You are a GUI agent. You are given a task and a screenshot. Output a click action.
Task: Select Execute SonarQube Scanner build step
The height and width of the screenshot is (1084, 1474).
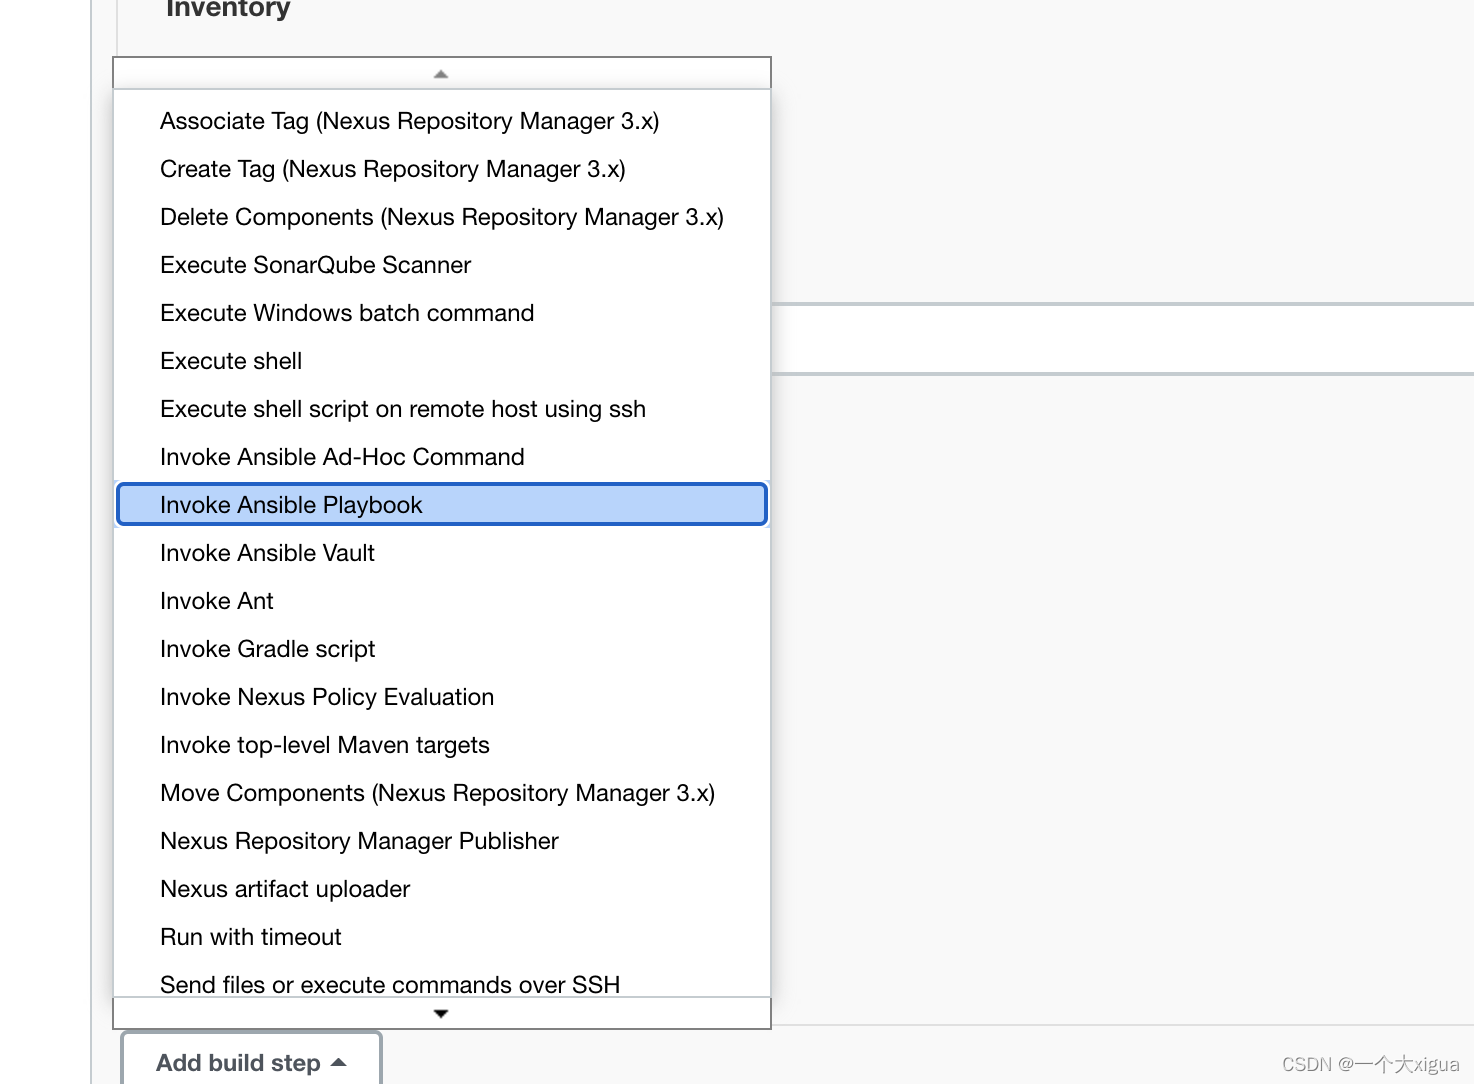point(315,264)
